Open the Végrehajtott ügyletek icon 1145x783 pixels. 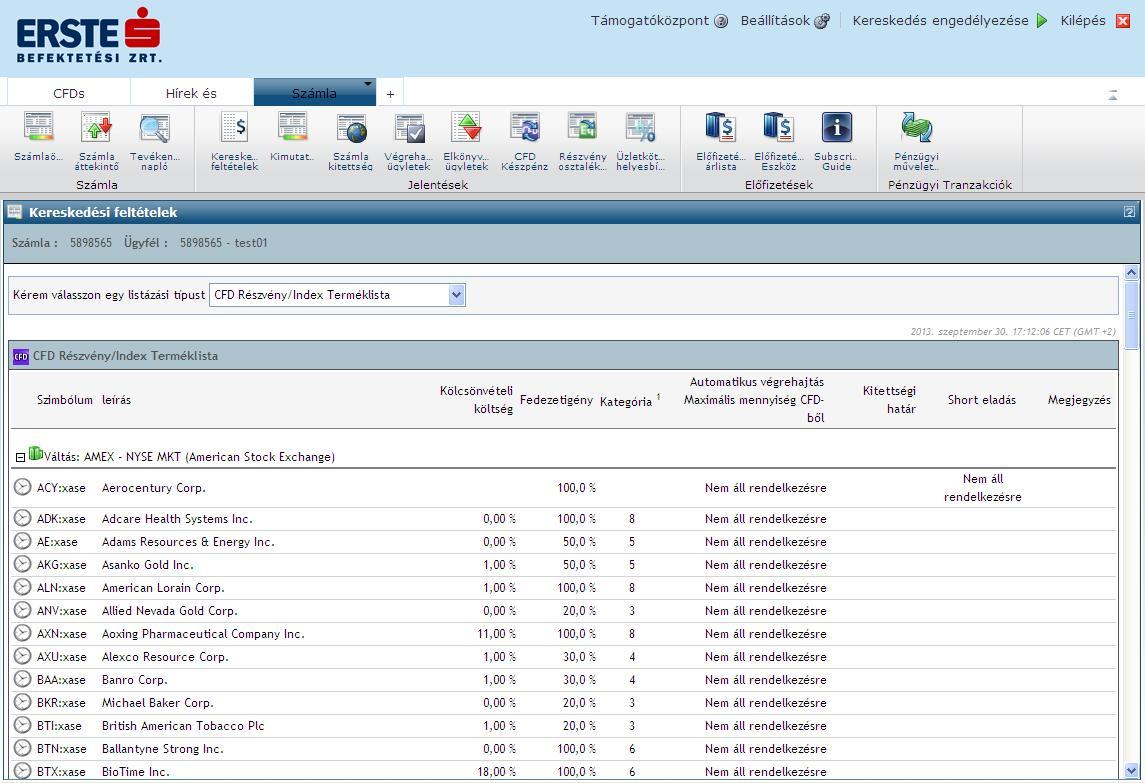coord(409,128)
